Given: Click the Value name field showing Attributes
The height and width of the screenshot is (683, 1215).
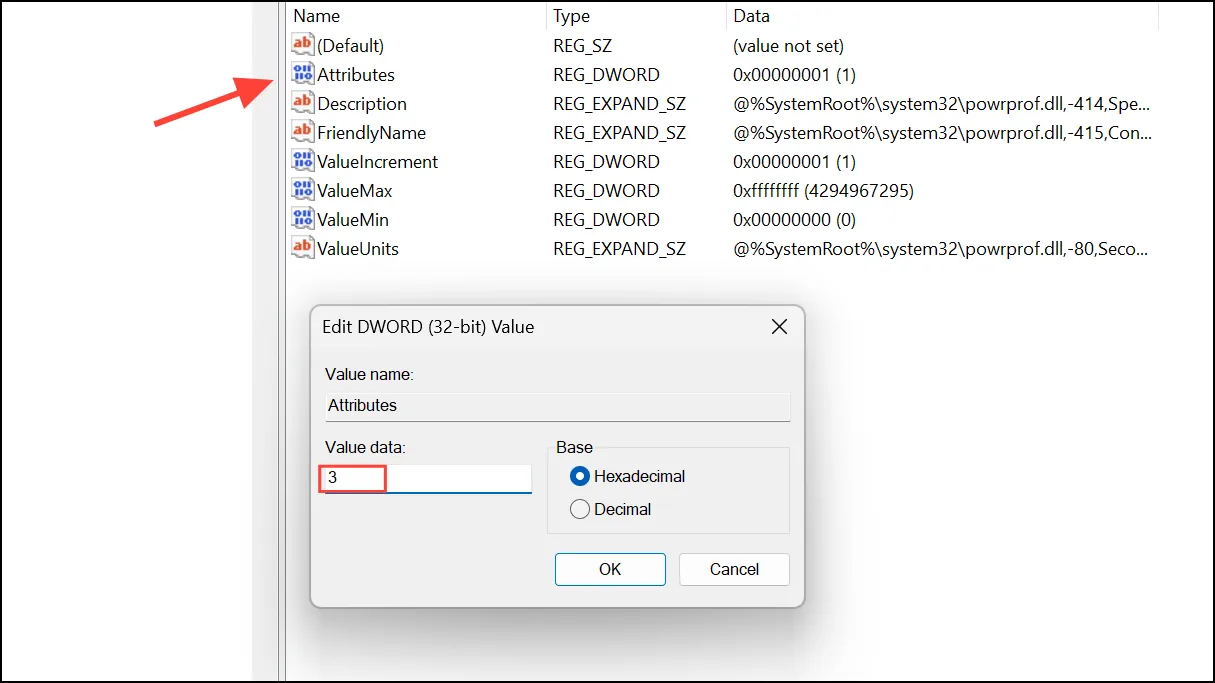Looking at the screenshot, I should 557,405.
